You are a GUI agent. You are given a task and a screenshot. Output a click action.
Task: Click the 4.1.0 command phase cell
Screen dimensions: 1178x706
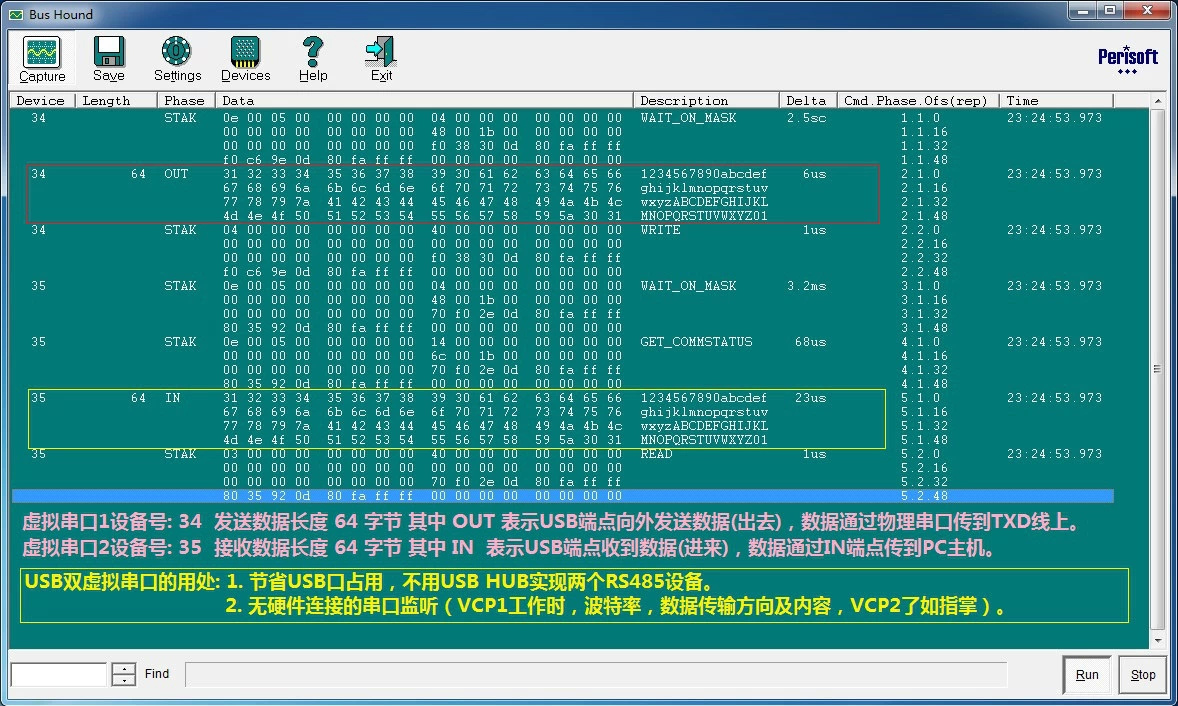[x=920, y=342]
